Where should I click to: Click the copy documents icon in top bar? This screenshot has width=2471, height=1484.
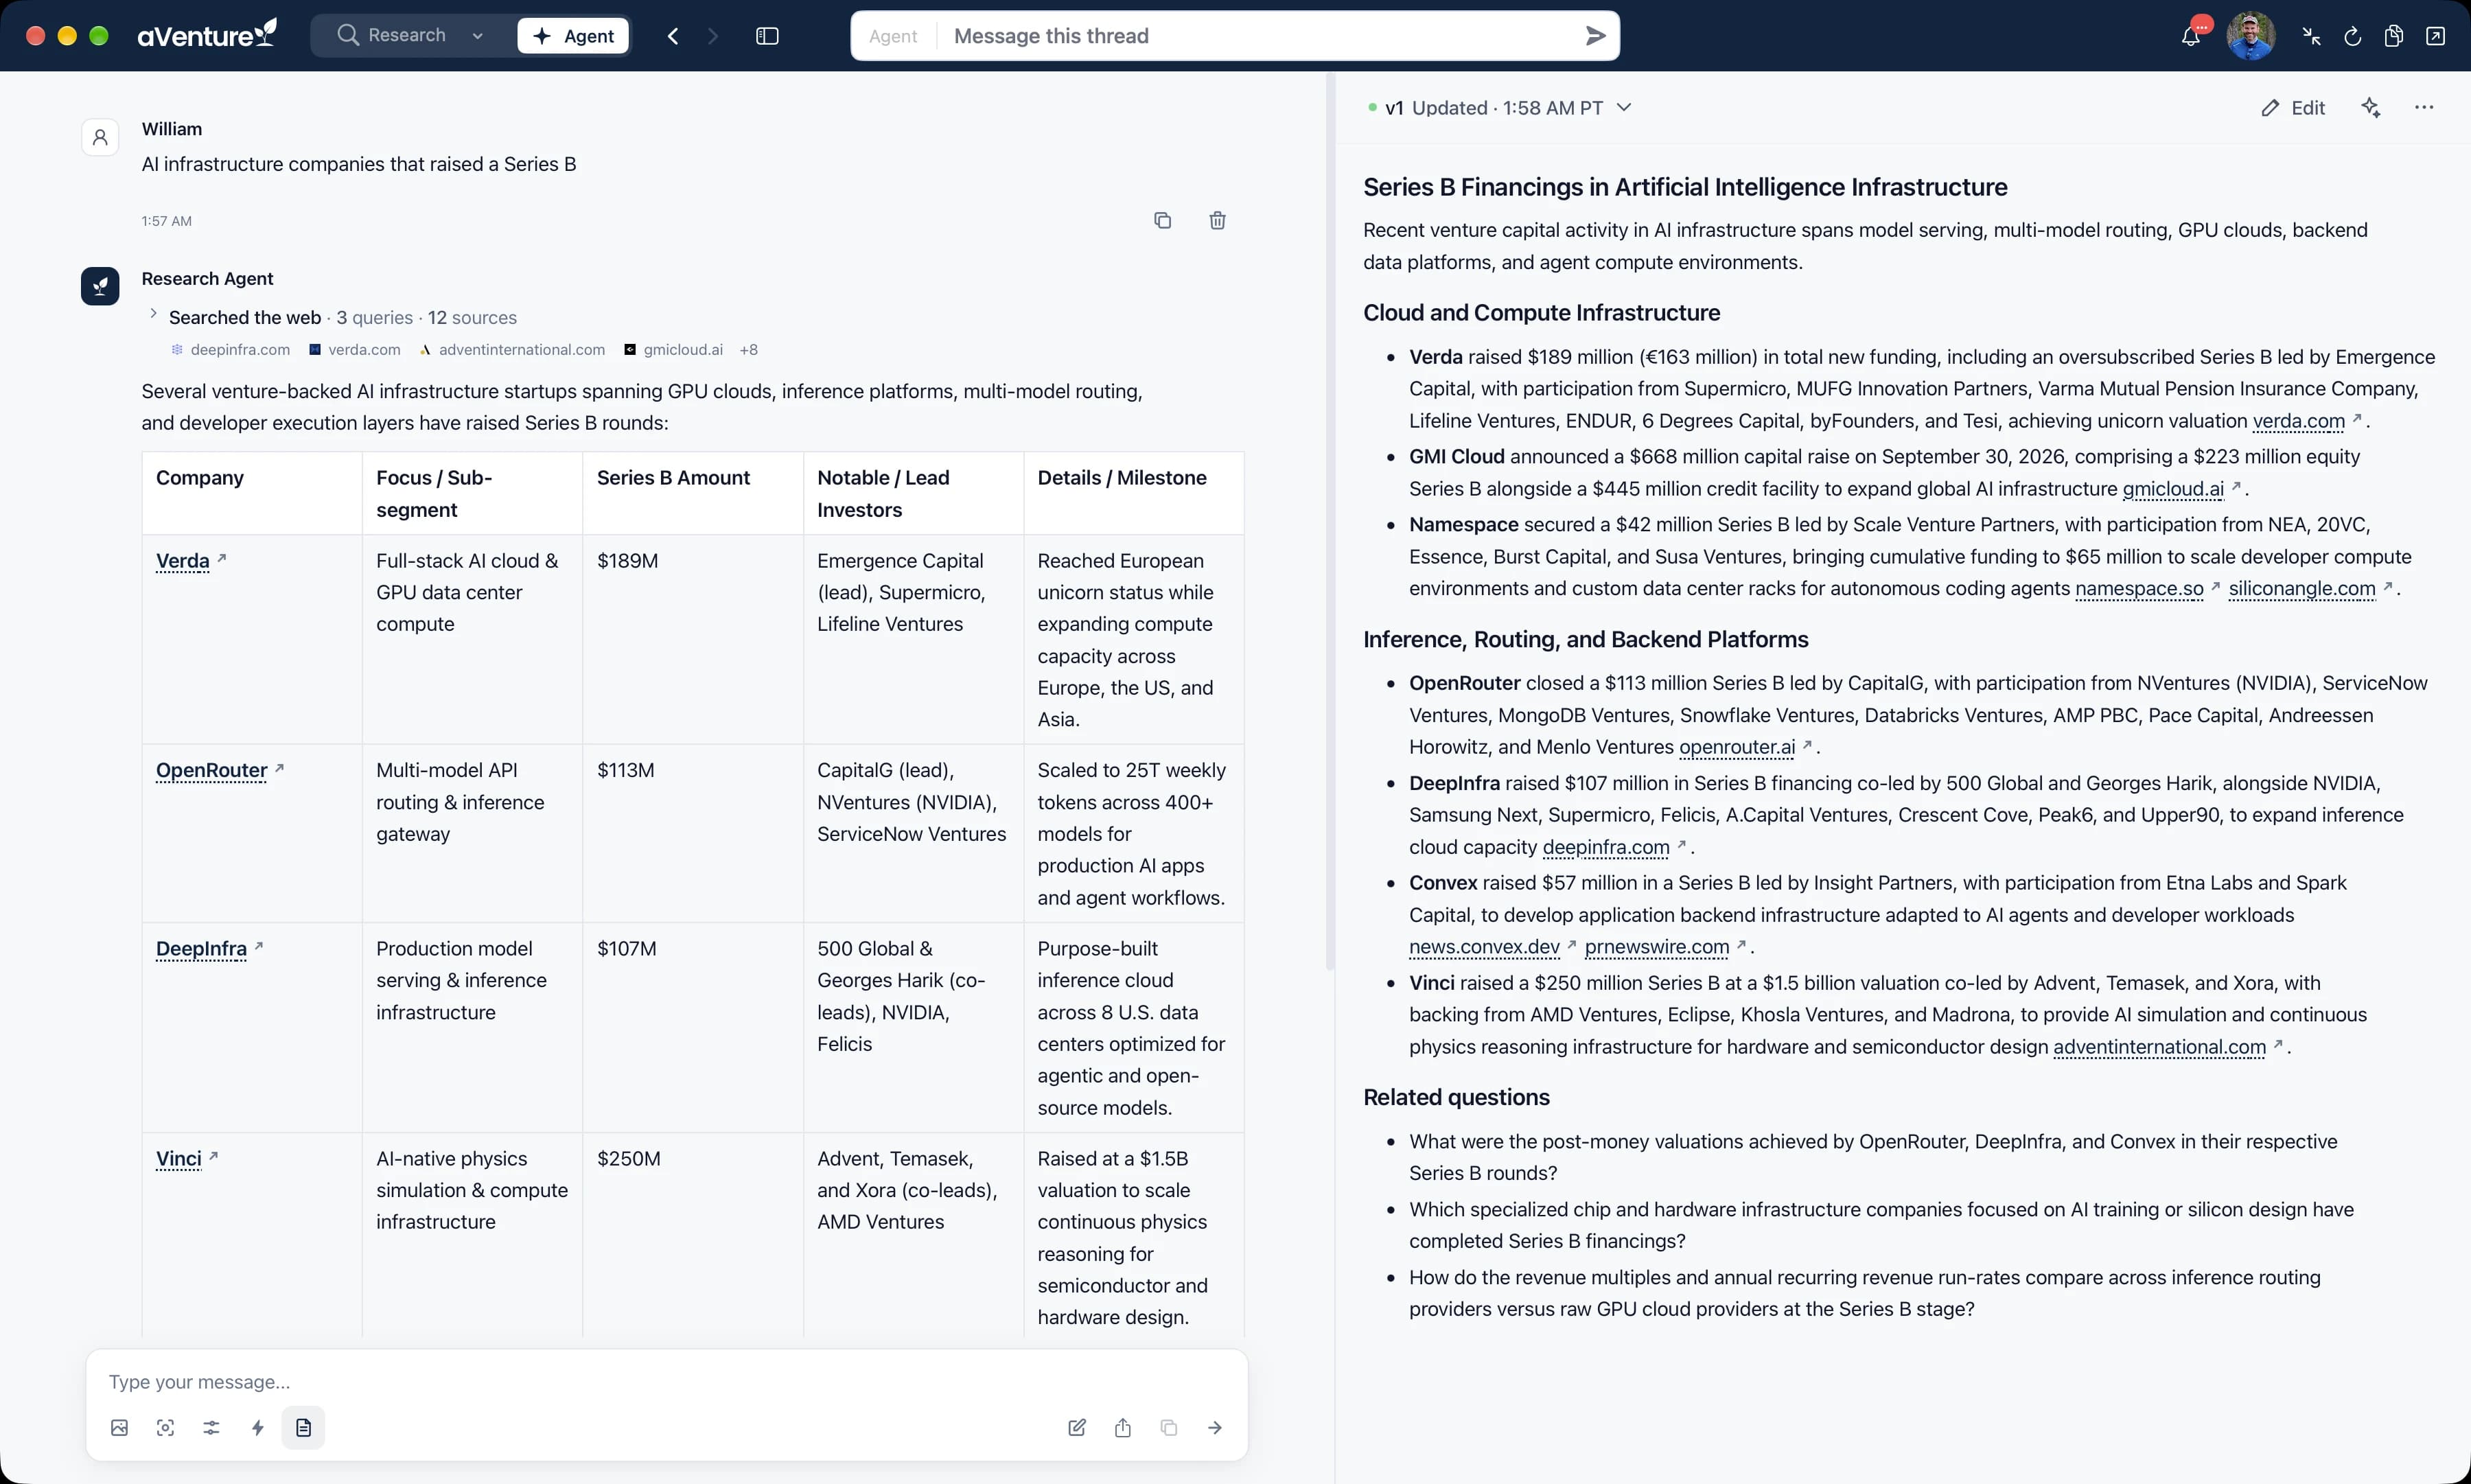coord(2393,36)
